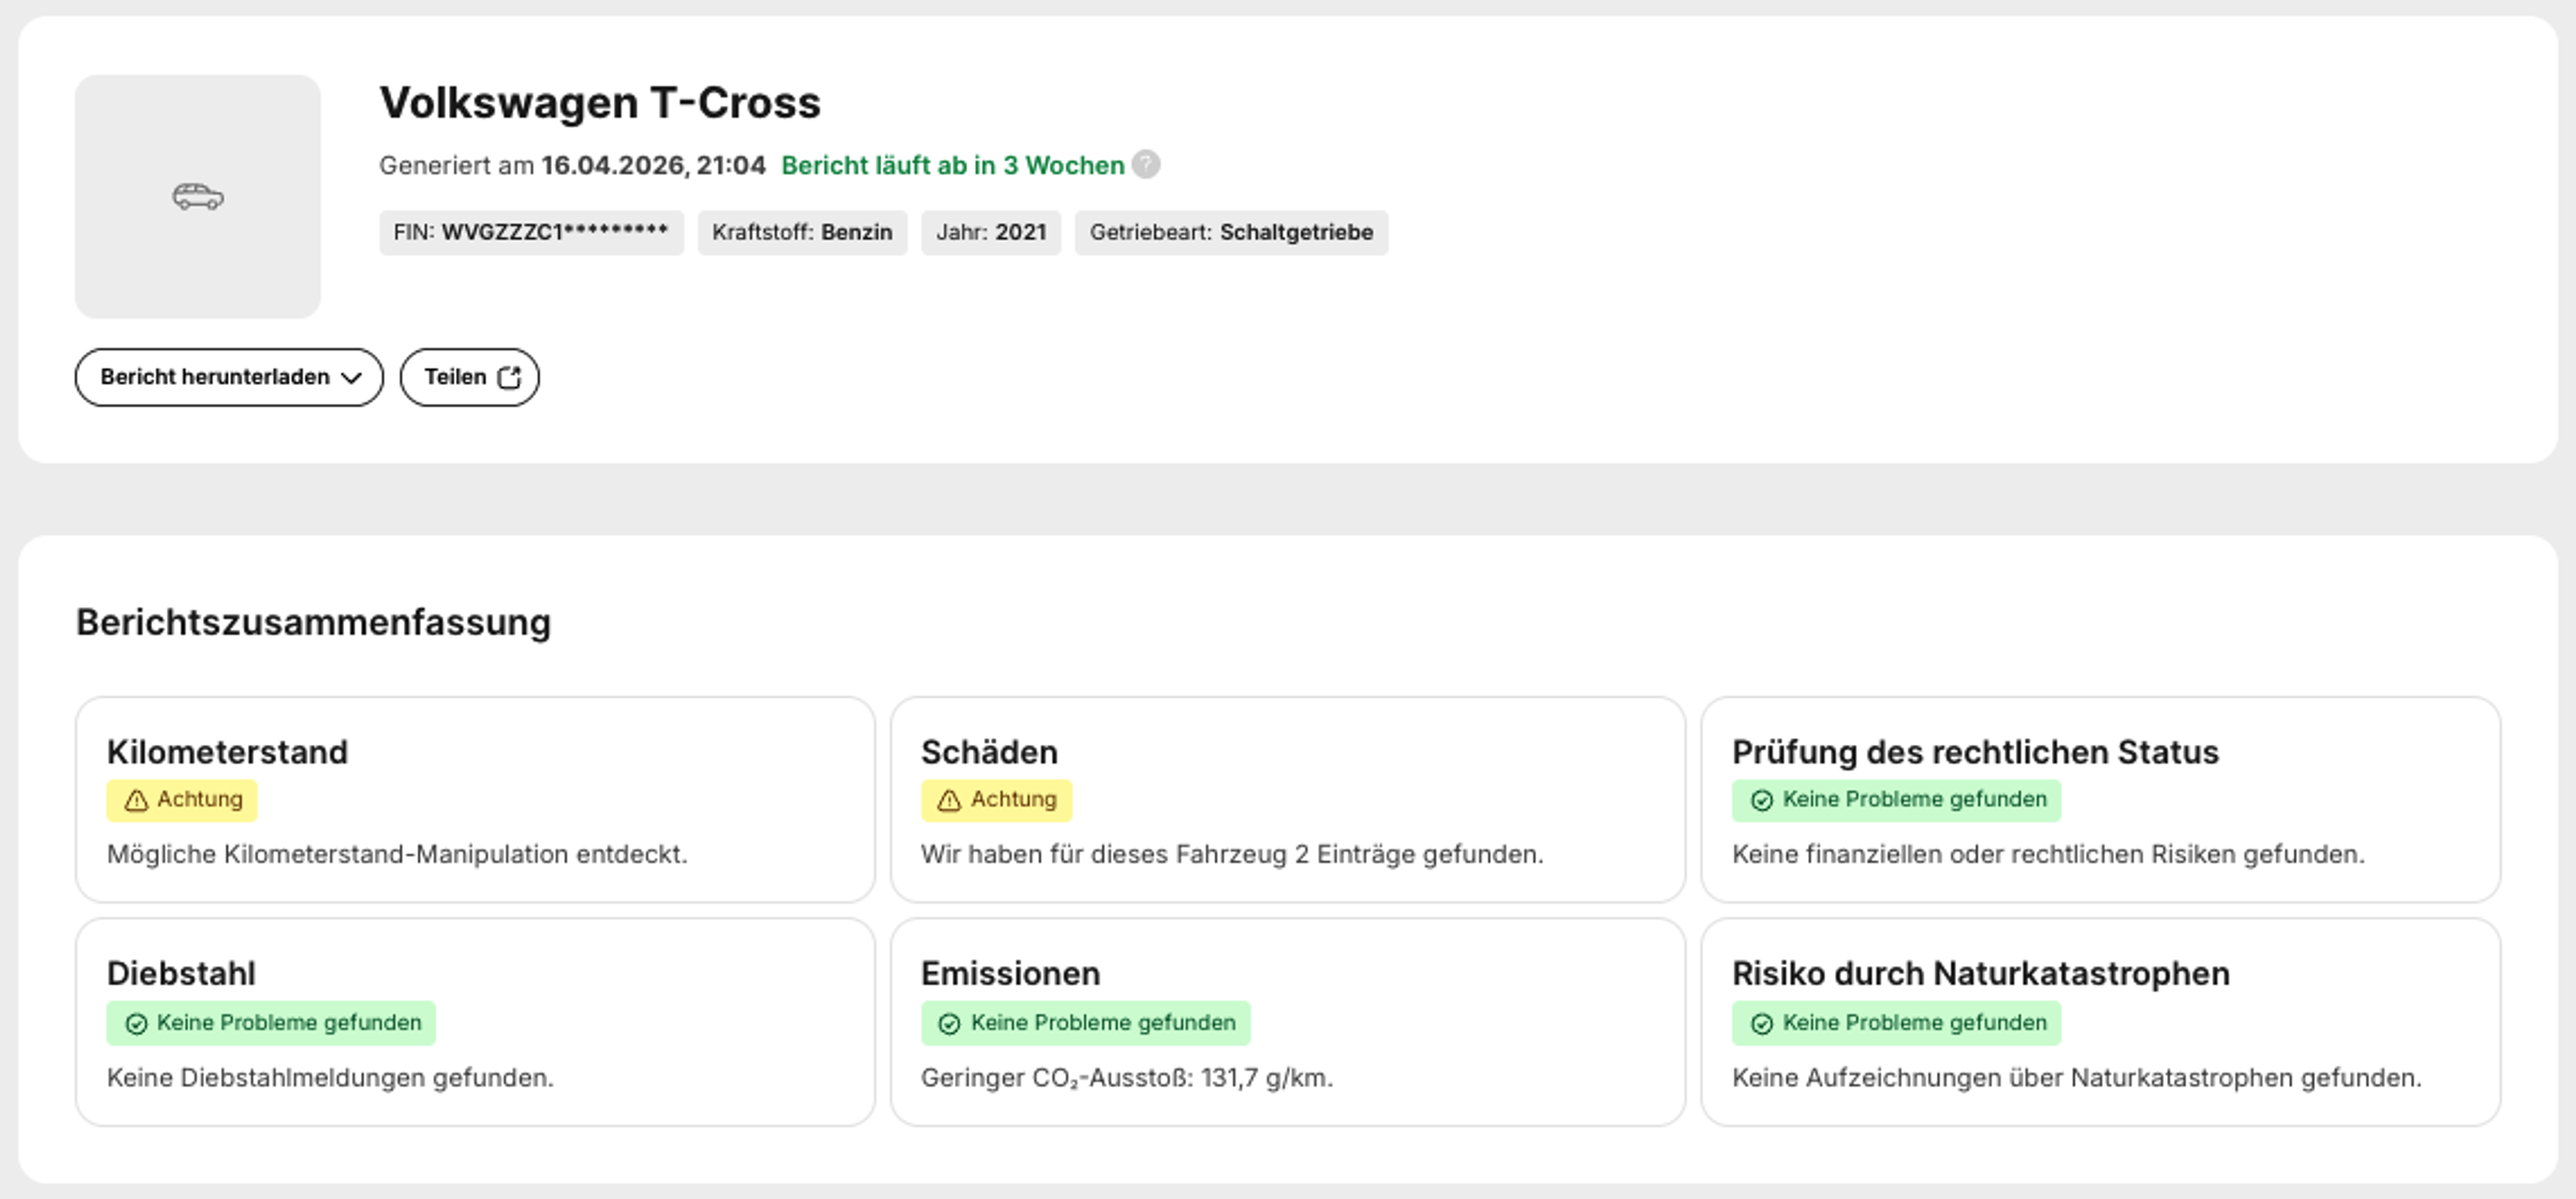Click the chevron in Bericht herunterladen button
This screenshot has width=2576, height=1199.
351,378
